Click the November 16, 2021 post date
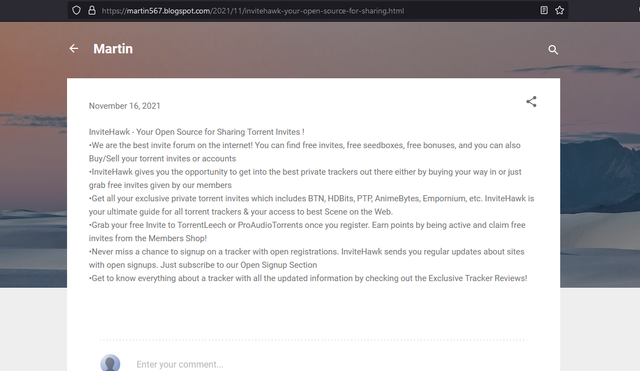640x371 pixels. click(124, 106)
